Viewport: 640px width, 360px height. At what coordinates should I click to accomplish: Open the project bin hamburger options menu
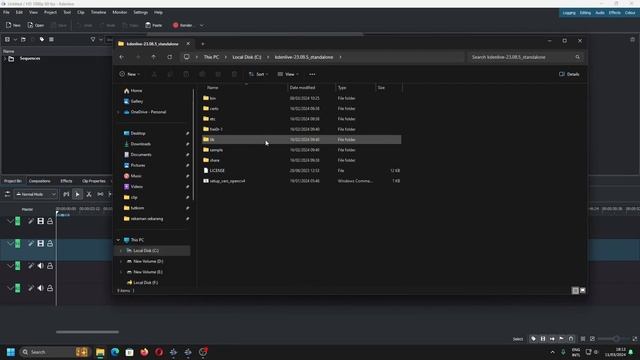click(51, 40)
